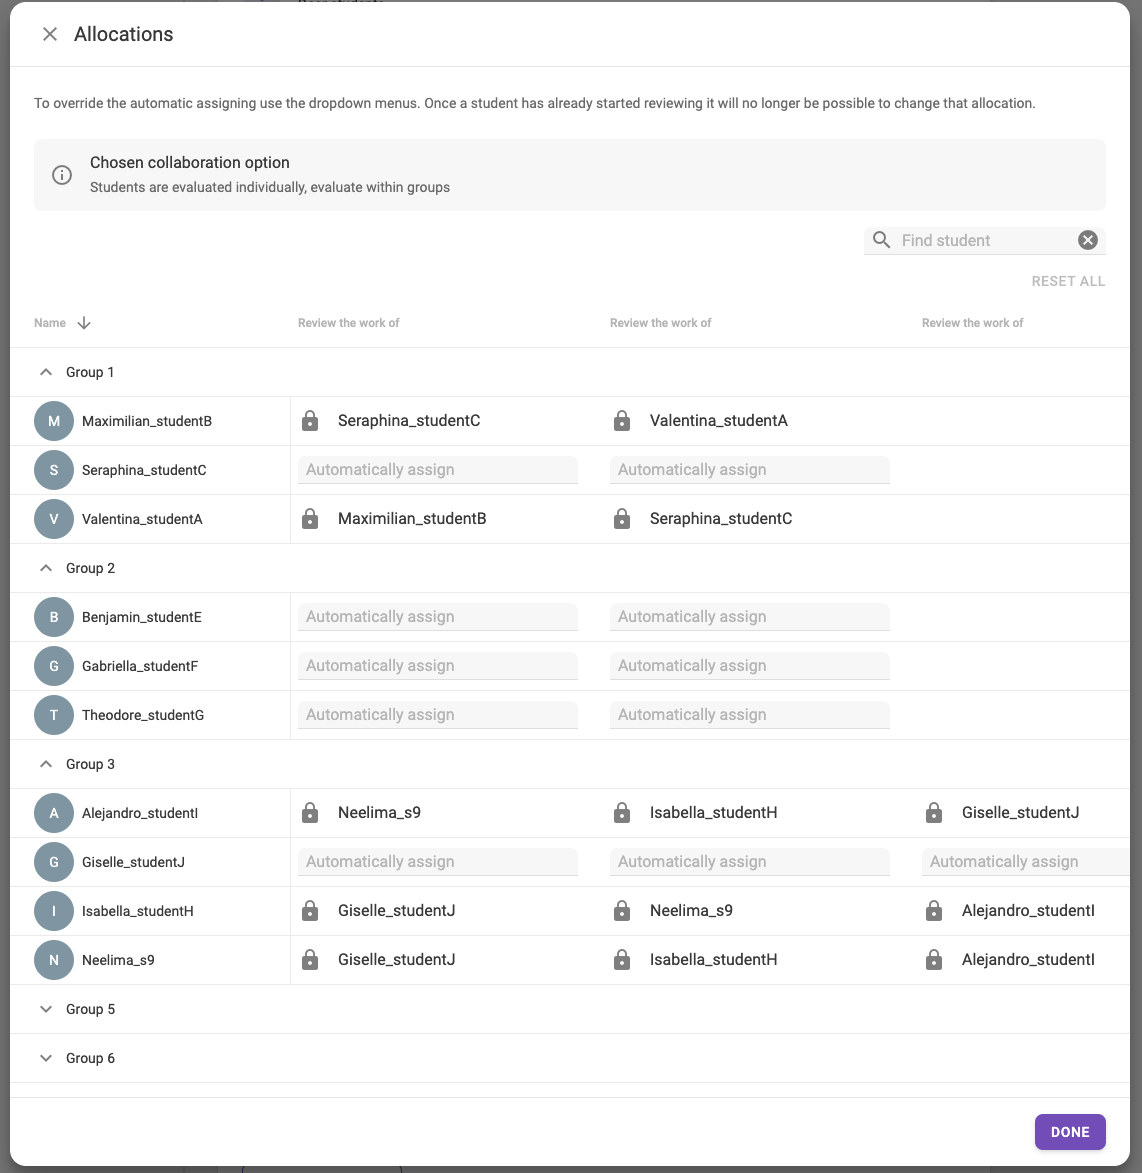Viewport: 1142px width, 1173px height.
Task: Open Benjamin_studentE's second Automatically assign dropdown
Action: click(x=749, y=617)
